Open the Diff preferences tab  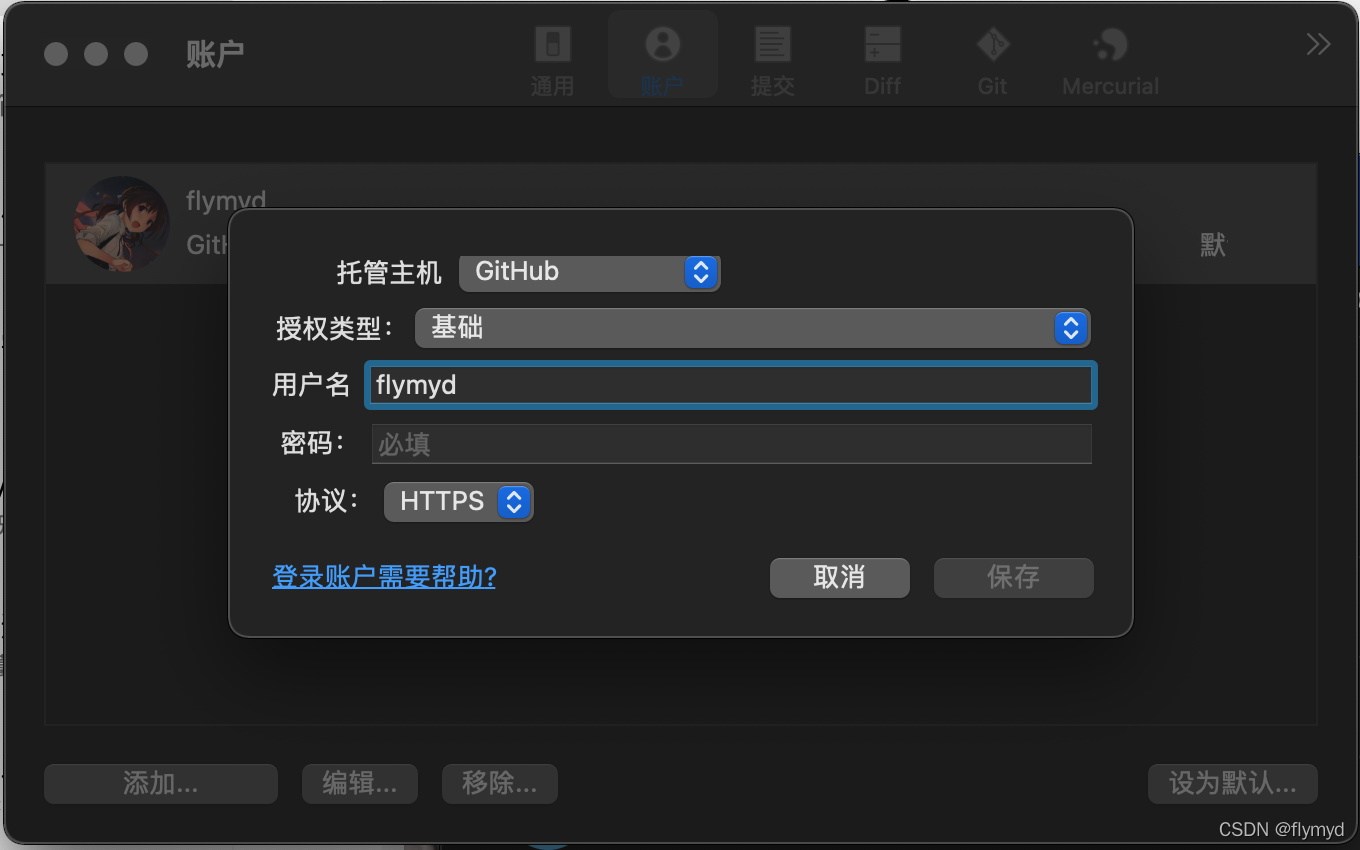(x=882, y=60)
